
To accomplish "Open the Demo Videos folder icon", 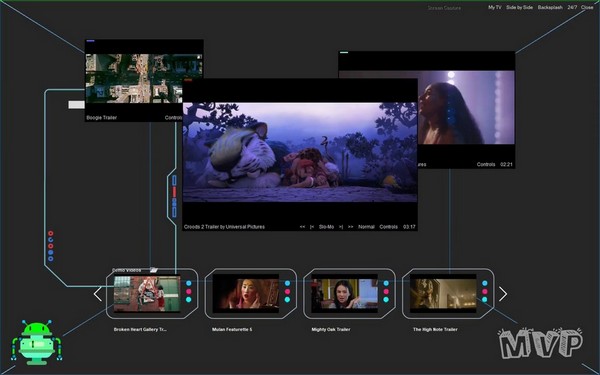I will tap(154, 270).
